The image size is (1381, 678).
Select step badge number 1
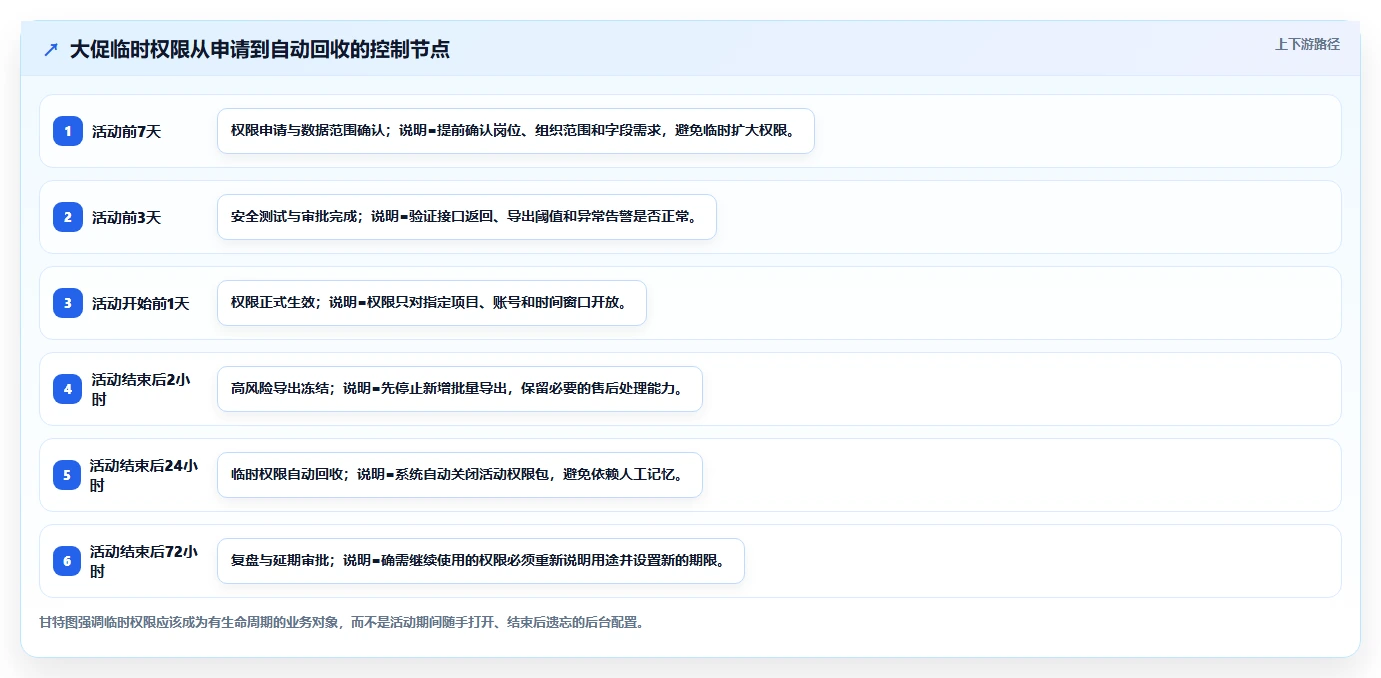(x=68, y=130)
